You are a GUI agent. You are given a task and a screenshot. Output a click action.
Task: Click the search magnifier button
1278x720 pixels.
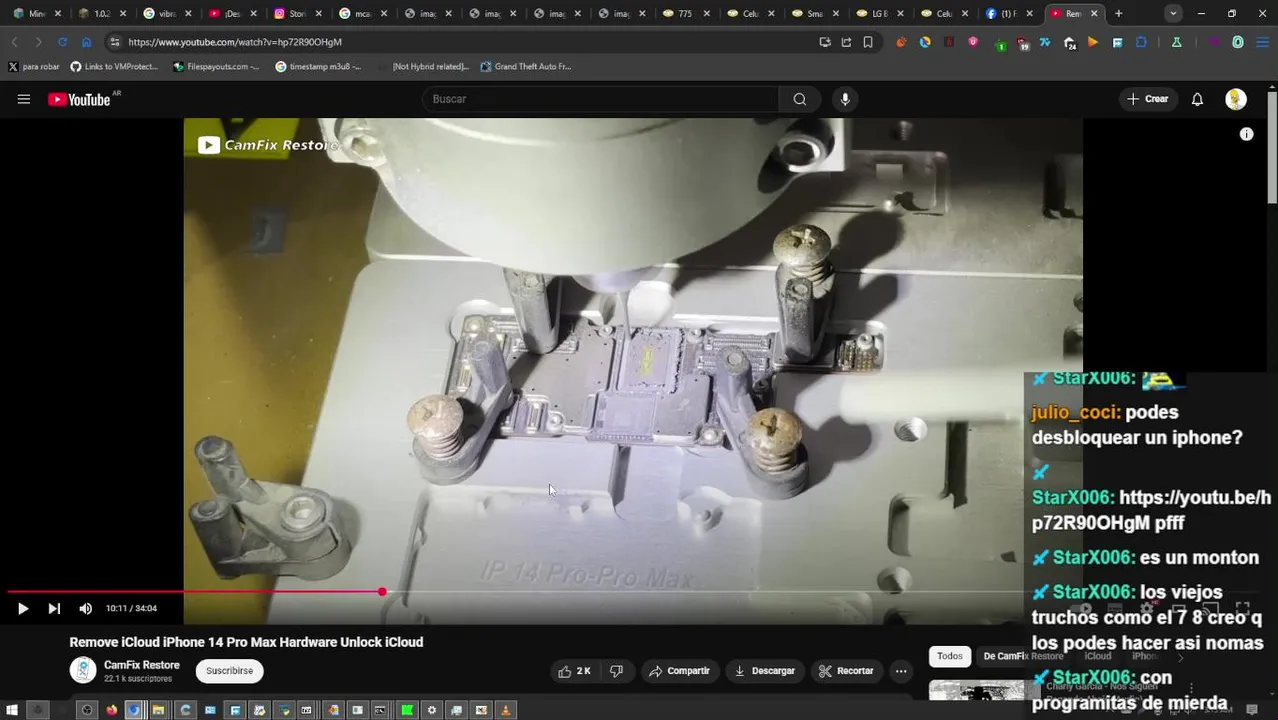(800, 99)
